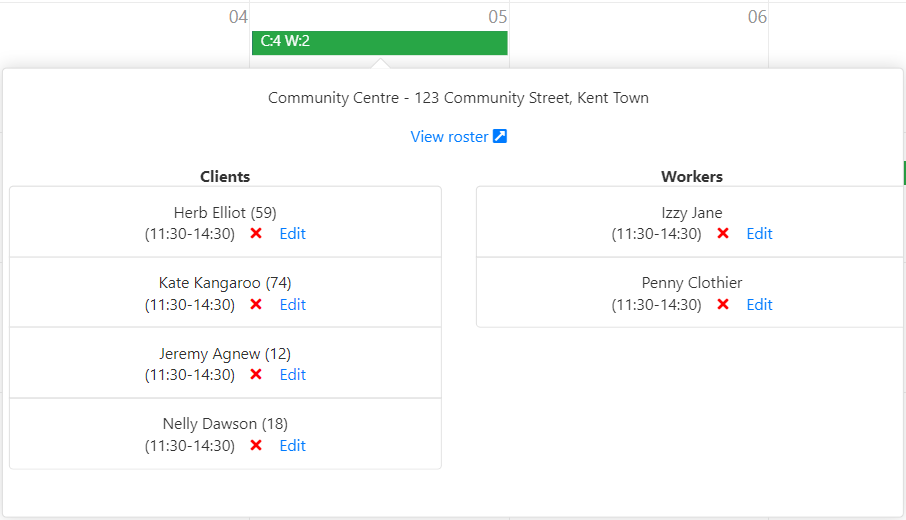This screenshot has width=906, height=520.
Task: Click Herb Elliot's time (11:30-14:30)
Action: click(190, 234)
